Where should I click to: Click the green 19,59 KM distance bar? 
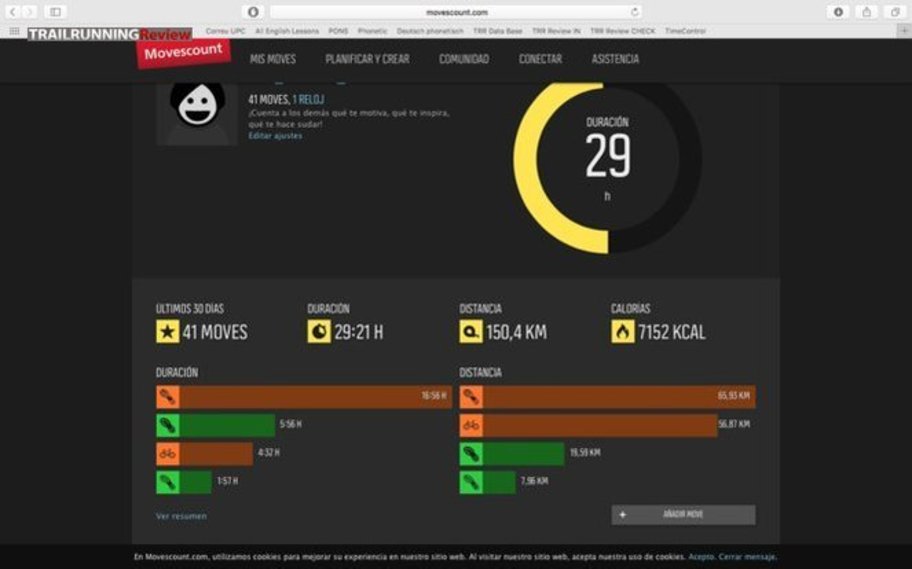523,454
